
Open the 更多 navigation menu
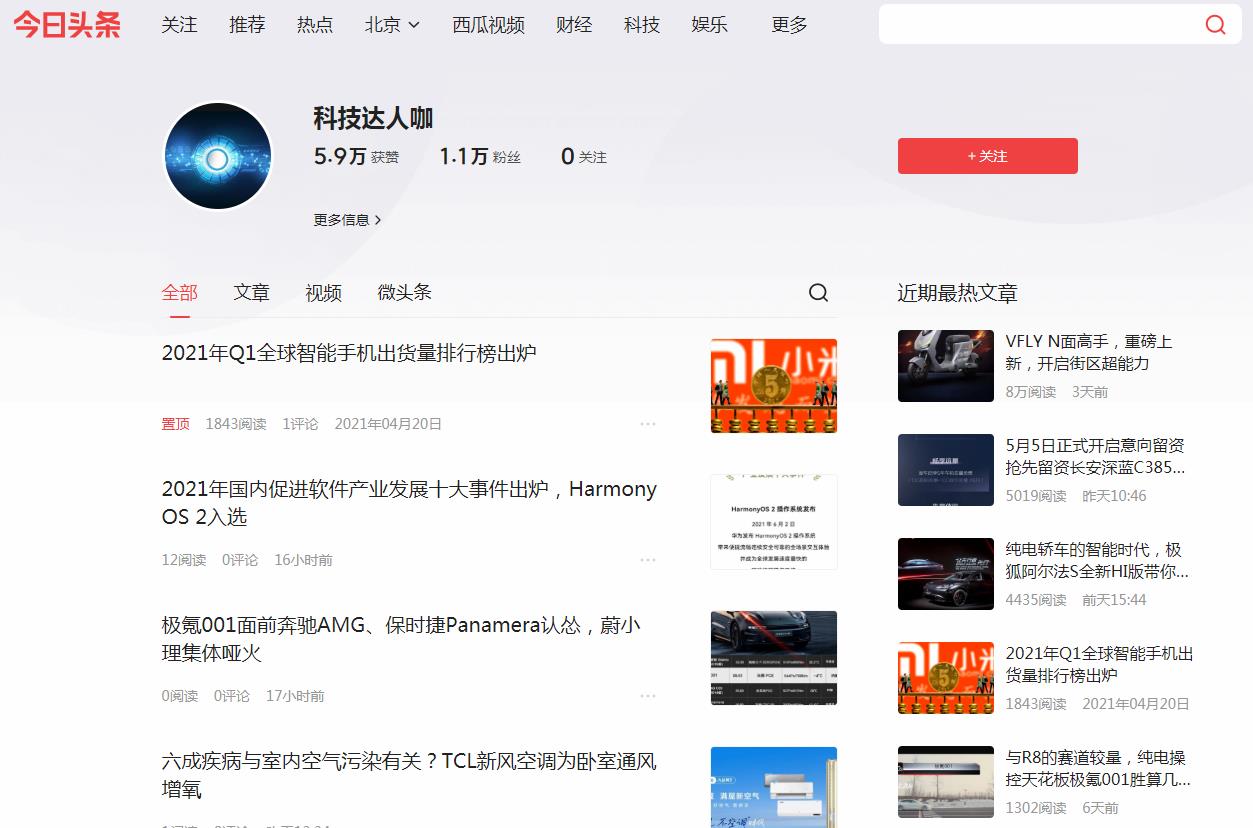[x=789, y=25]
